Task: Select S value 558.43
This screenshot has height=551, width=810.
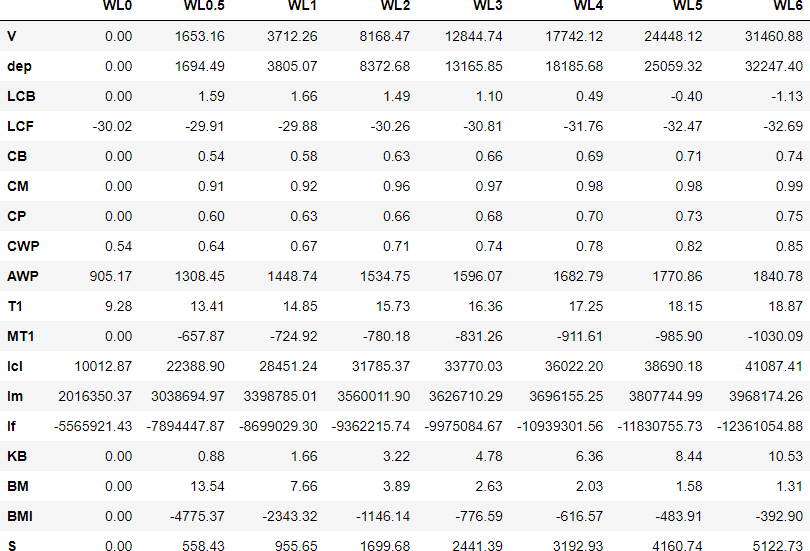Action: coord(204,545)
